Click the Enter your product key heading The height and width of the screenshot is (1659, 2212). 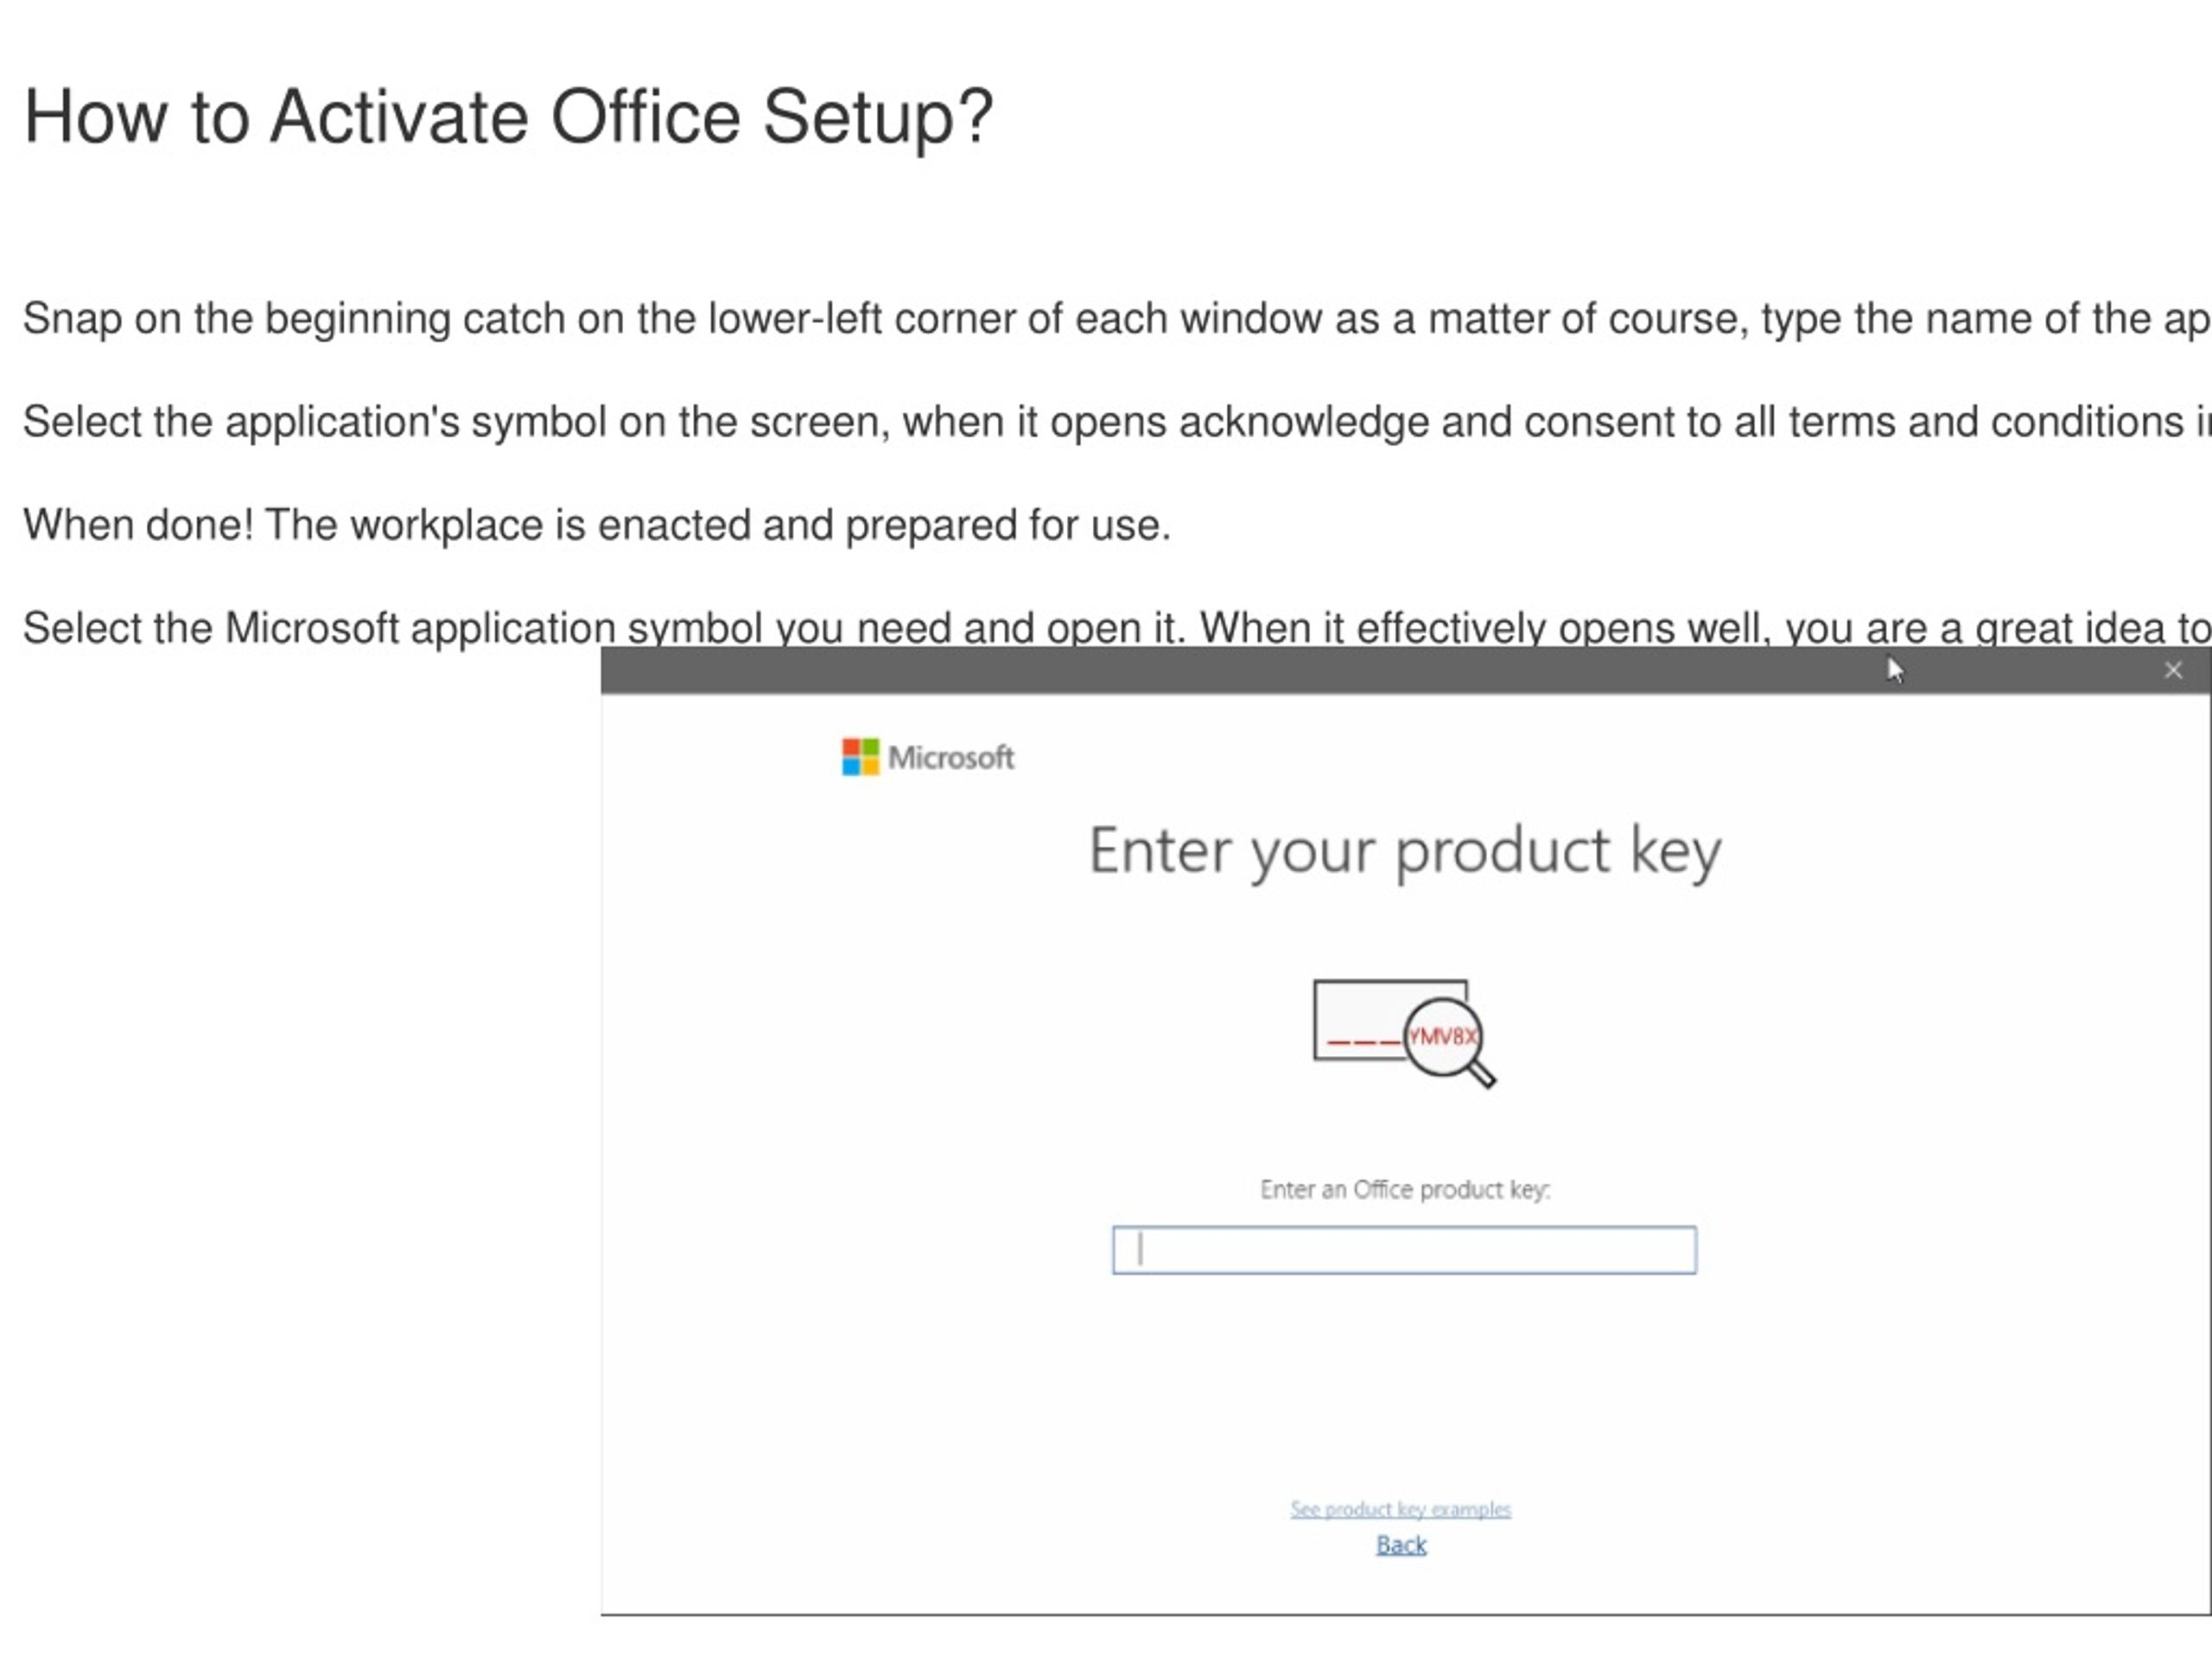click(x=1405, y=851)
